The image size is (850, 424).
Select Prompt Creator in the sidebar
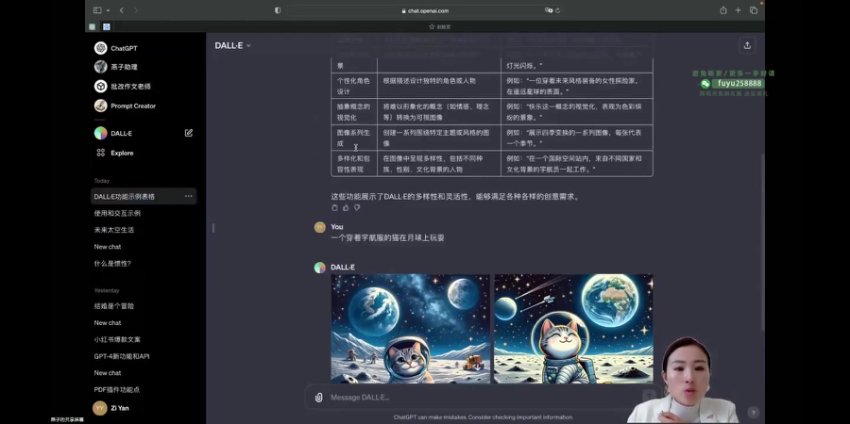132,105
